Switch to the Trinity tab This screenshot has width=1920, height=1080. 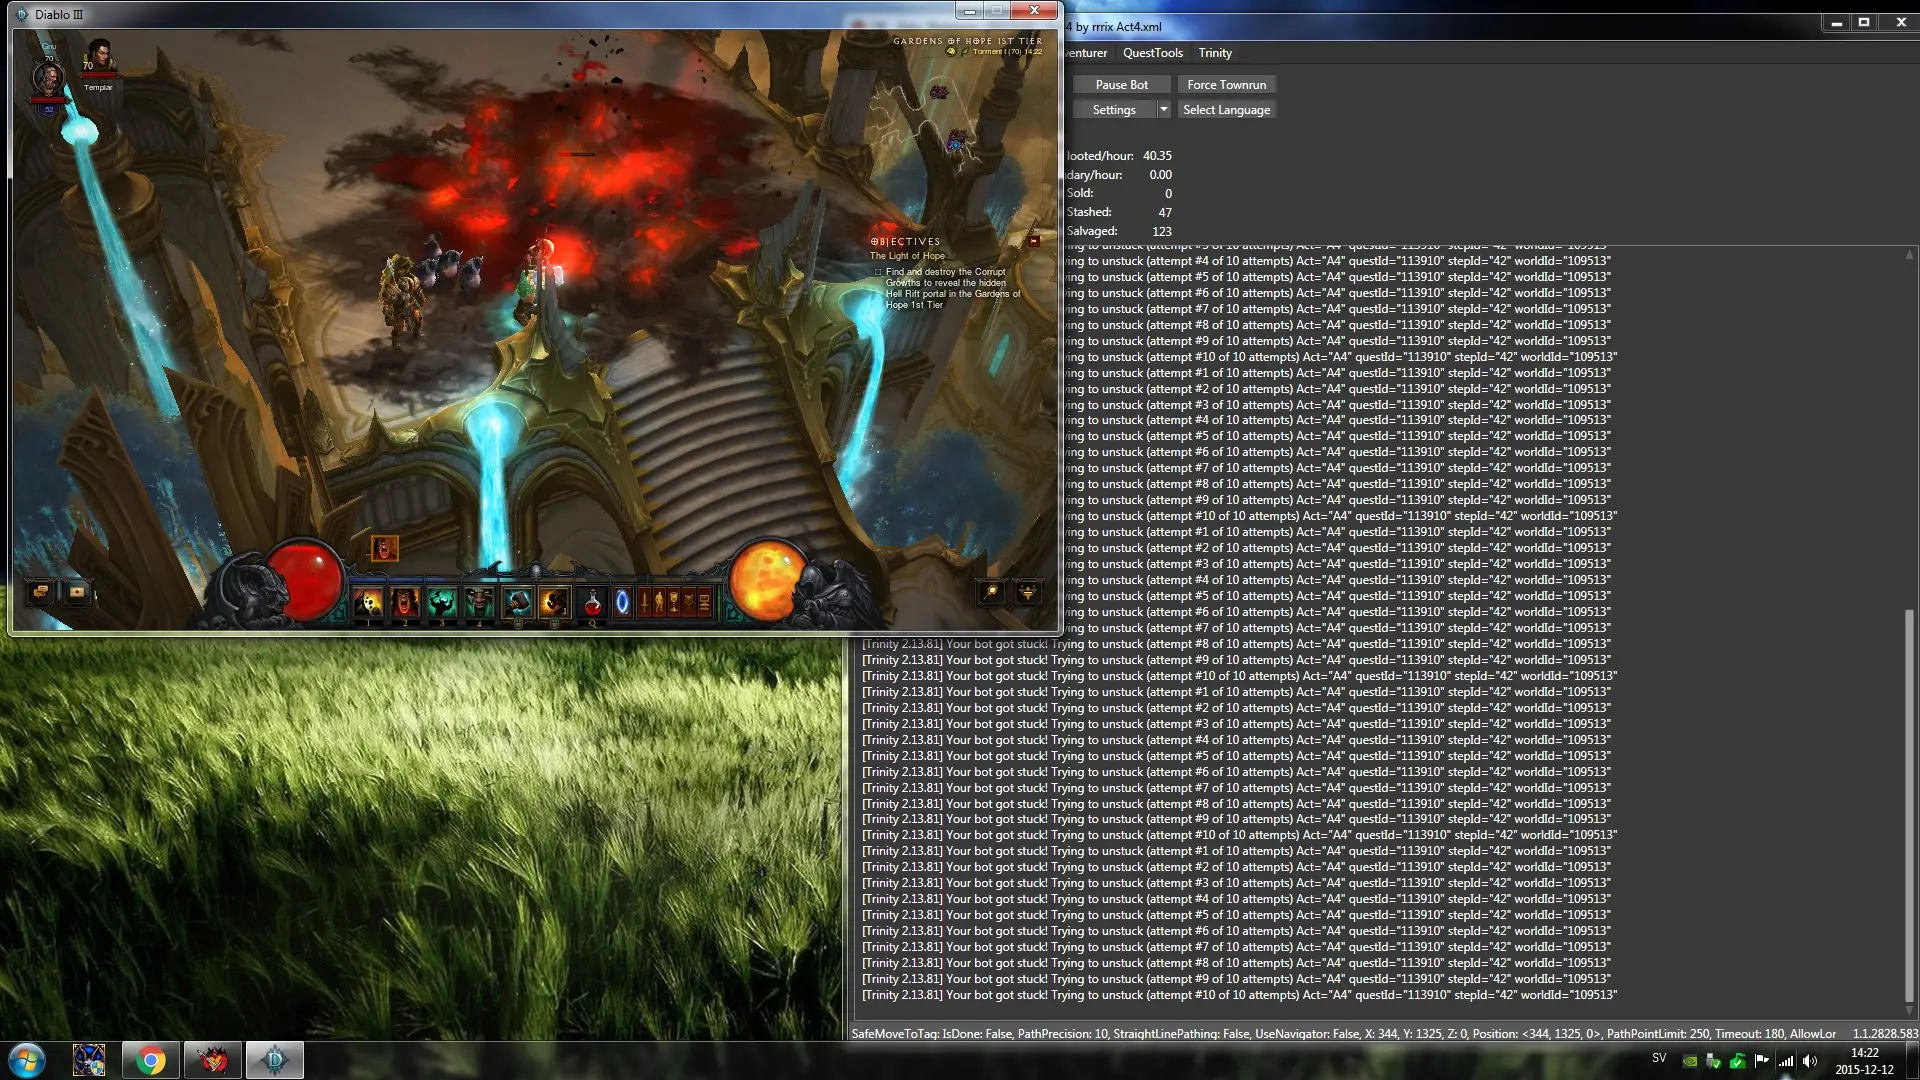(1215, 53)
